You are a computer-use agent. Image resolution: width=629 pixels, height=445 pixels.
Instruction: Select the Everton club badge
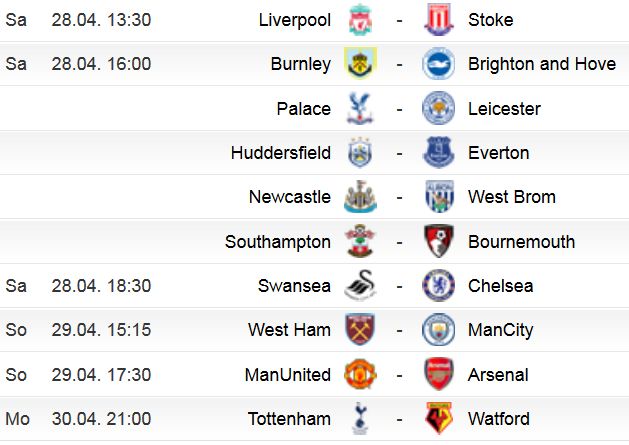(x=439, y=152)
